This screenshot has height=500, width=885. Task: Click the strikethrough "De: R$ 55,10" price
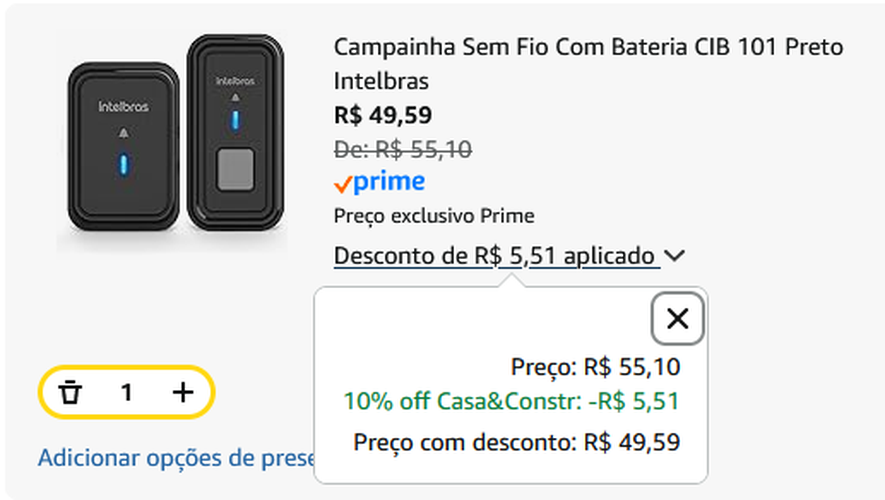pos(403,150)
